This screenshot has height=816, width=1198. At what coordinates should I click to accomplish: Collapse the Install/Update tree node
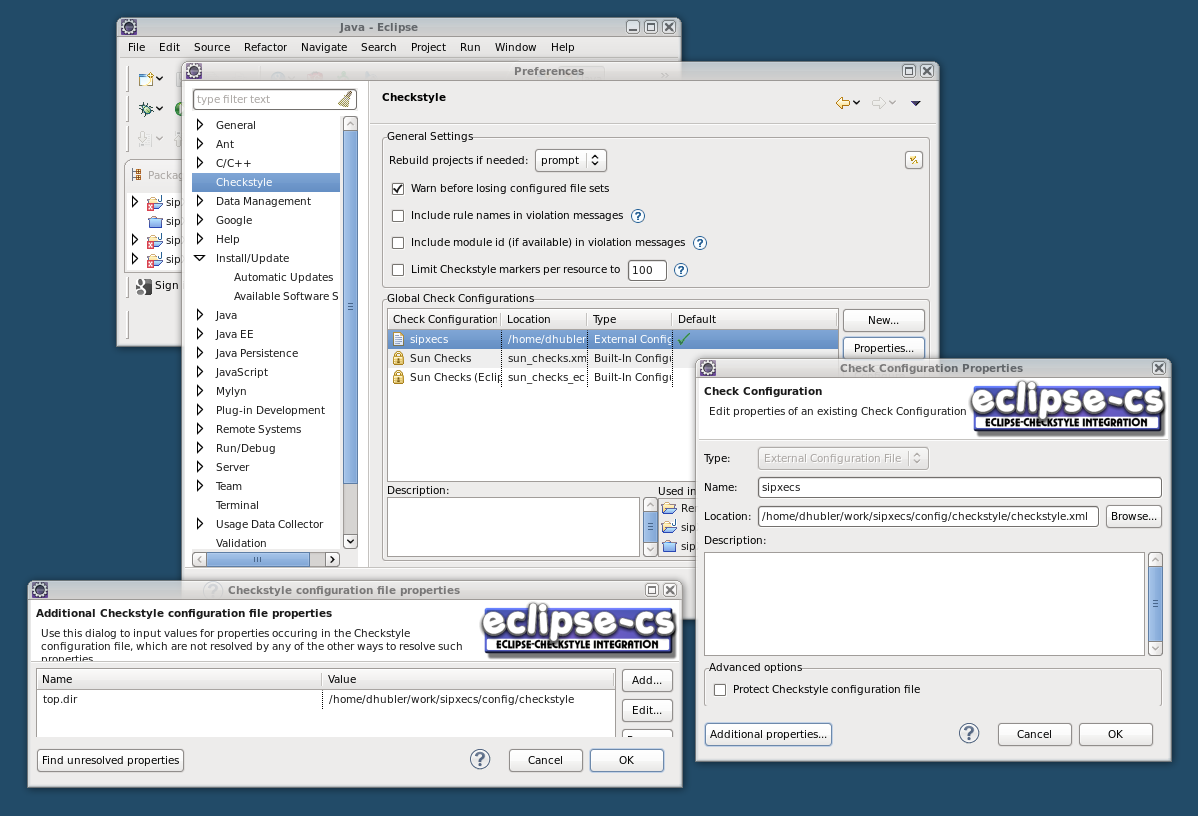tap(201, 258)
